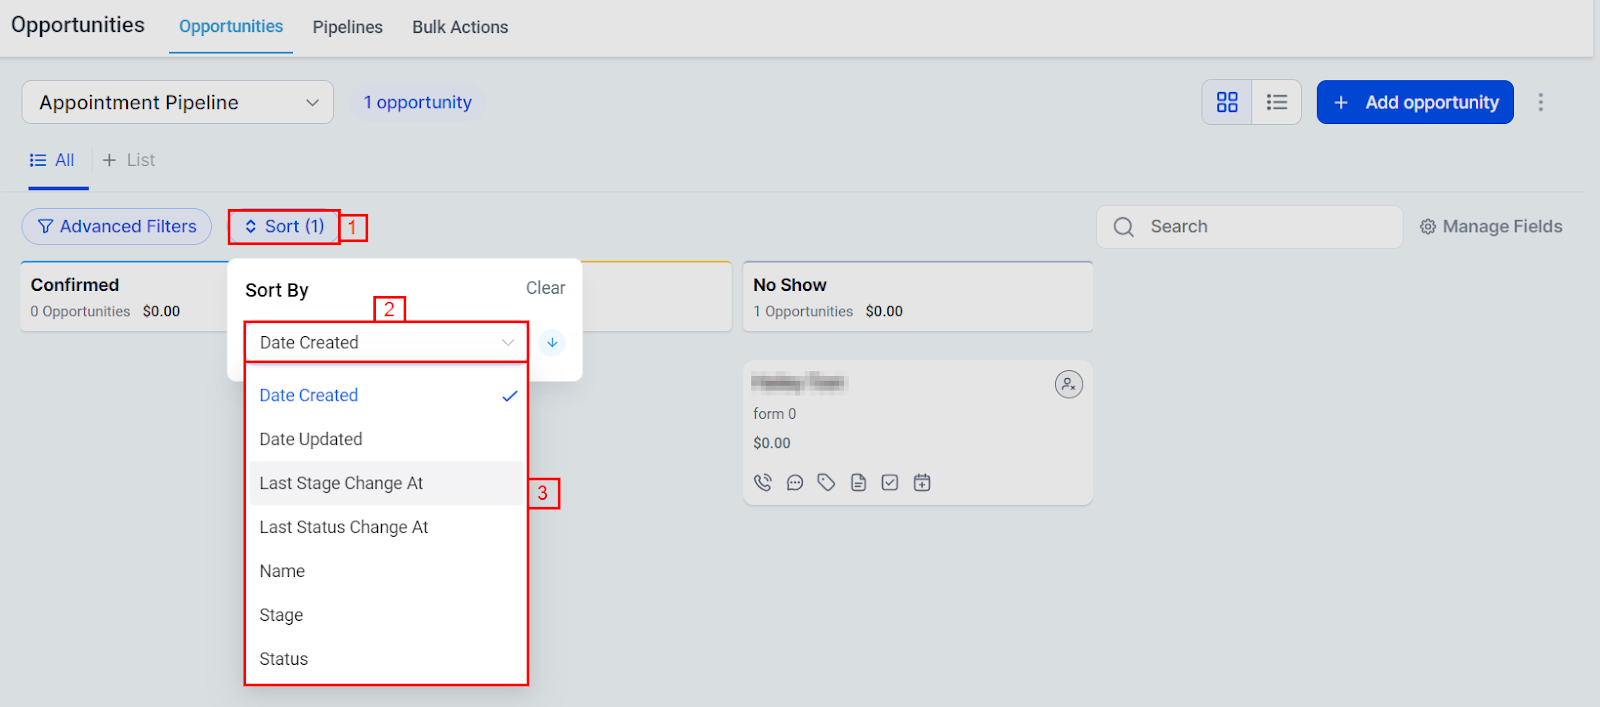Click the $0.00 value on card
Screen dimensions: 1600x707
pyautogui.click(x=772, y=443)
